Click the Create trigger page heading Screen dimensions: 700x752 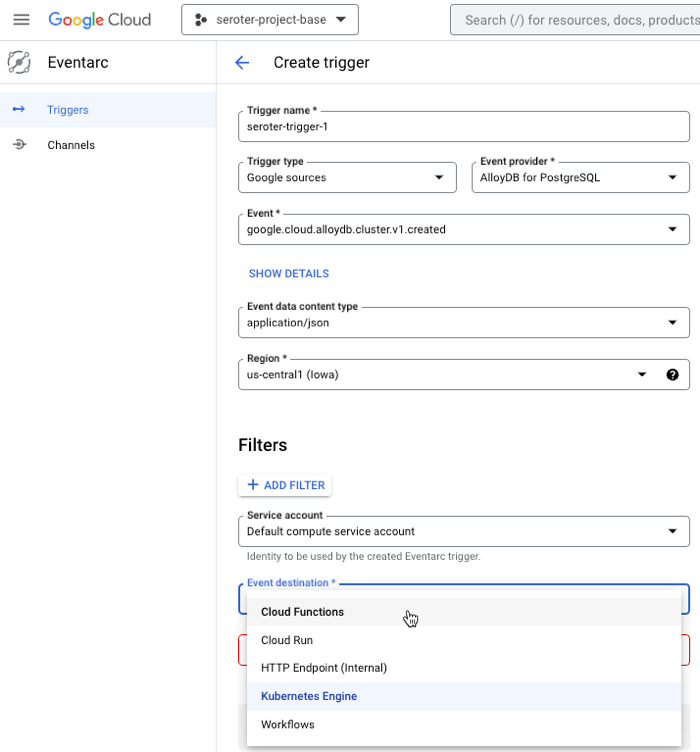point(321,62)
